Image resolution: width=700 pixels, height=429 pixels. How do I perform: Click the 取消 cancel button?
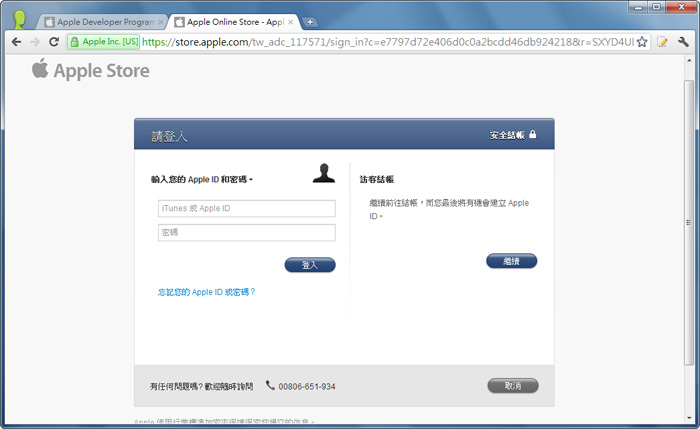point(513,386)
